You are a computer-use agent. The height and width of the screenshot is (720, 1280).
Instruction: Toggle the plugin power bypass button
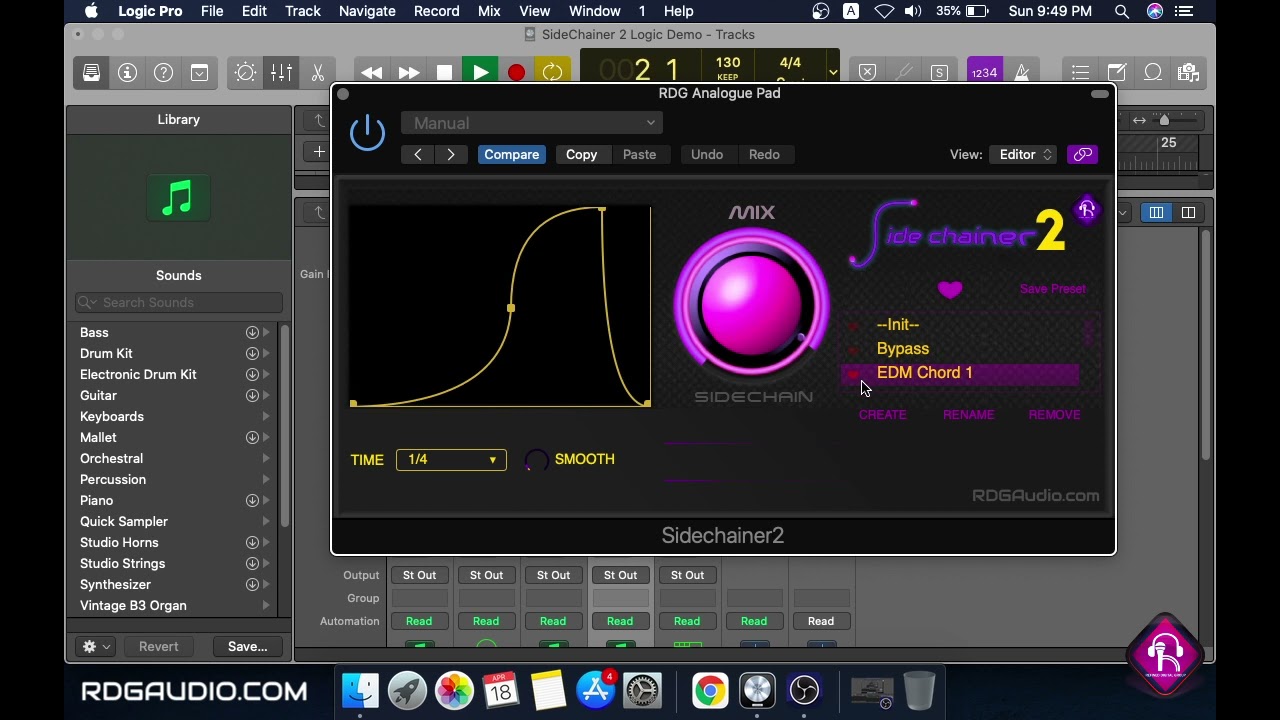click(367, 132)
